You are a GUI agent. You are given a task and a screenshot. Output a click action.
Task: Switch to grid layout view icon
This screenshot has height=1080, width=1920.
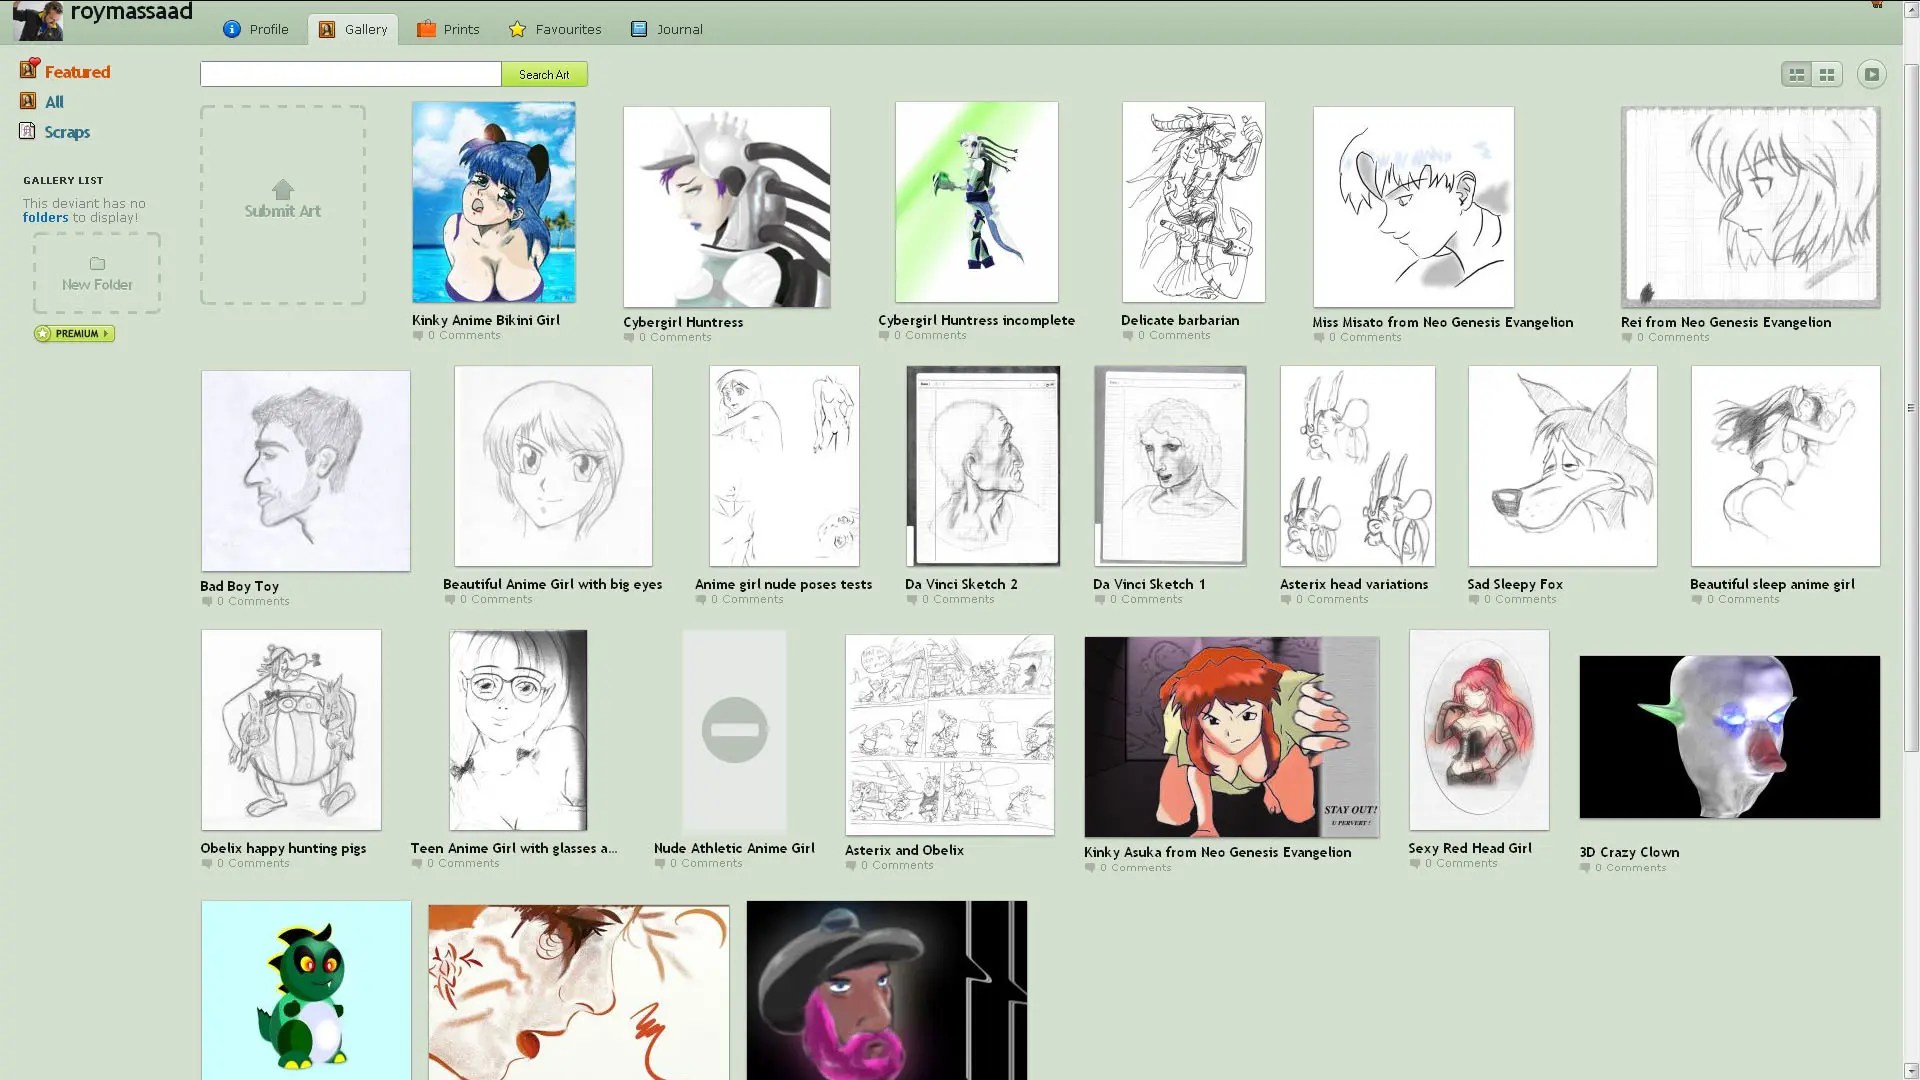(x=1827, y=74)
